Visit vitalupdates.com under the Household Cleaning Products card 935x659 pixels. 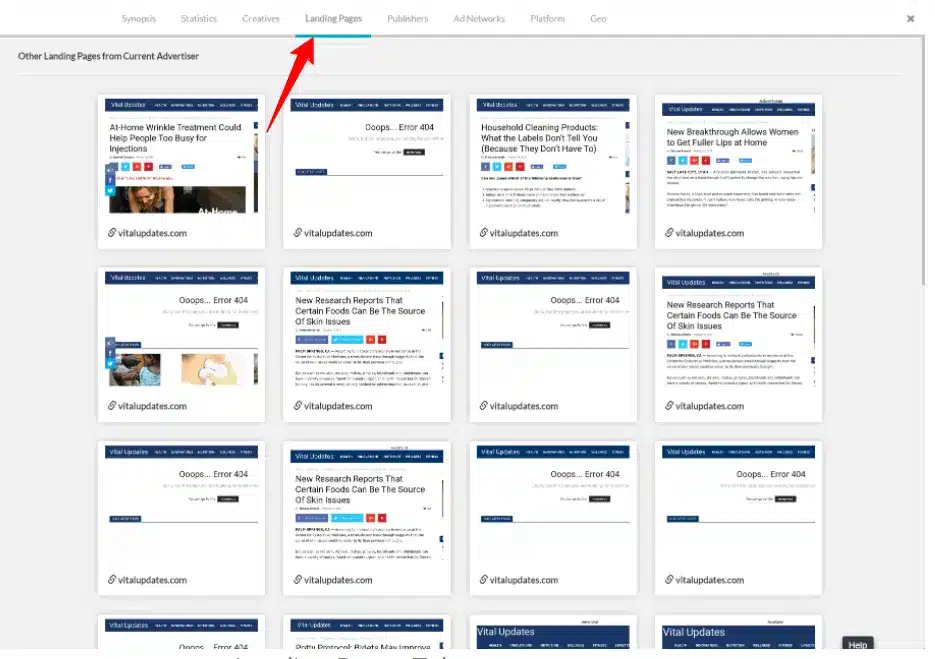pos(524,233)
